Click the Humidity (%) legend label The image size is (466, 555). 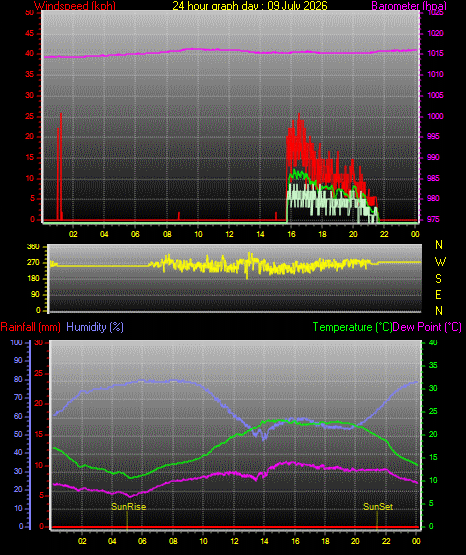point(95,327)
